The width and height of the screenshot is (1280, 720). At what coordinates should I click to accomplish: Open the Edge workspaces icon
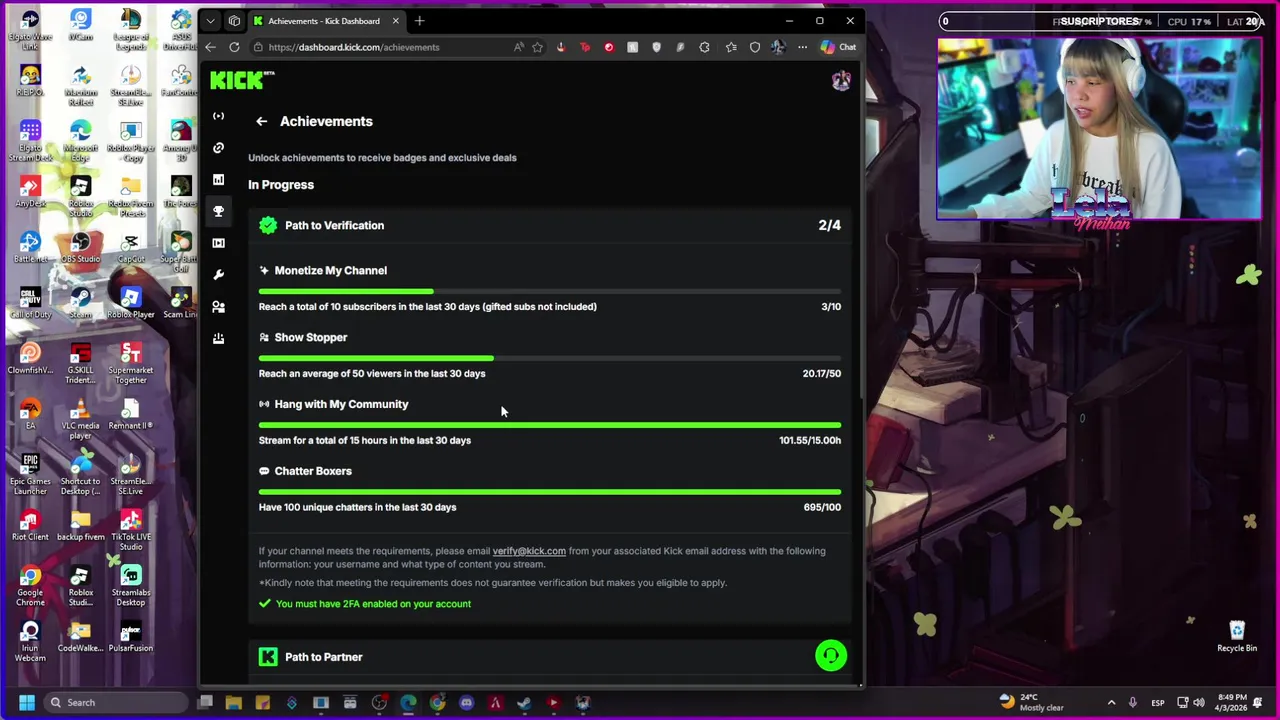[234, 21]
